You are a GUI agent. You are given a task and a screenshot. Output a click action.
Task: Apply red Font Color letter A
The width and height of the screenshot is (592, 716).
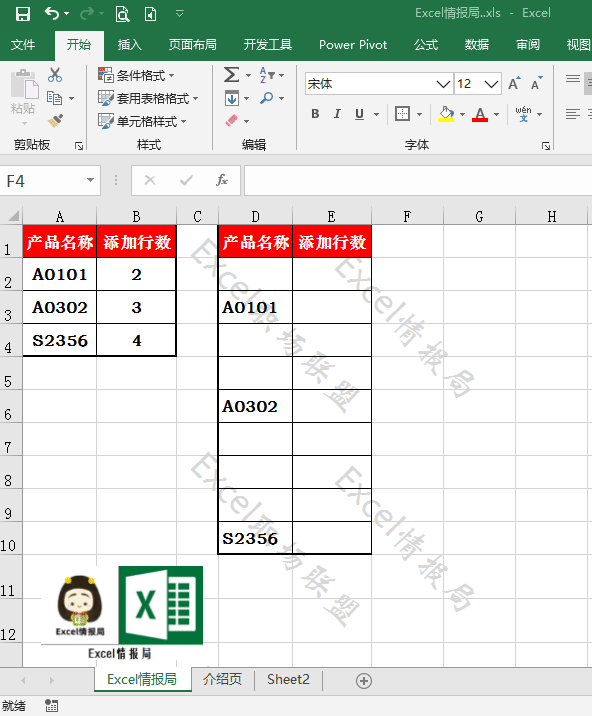pos(480,114)
